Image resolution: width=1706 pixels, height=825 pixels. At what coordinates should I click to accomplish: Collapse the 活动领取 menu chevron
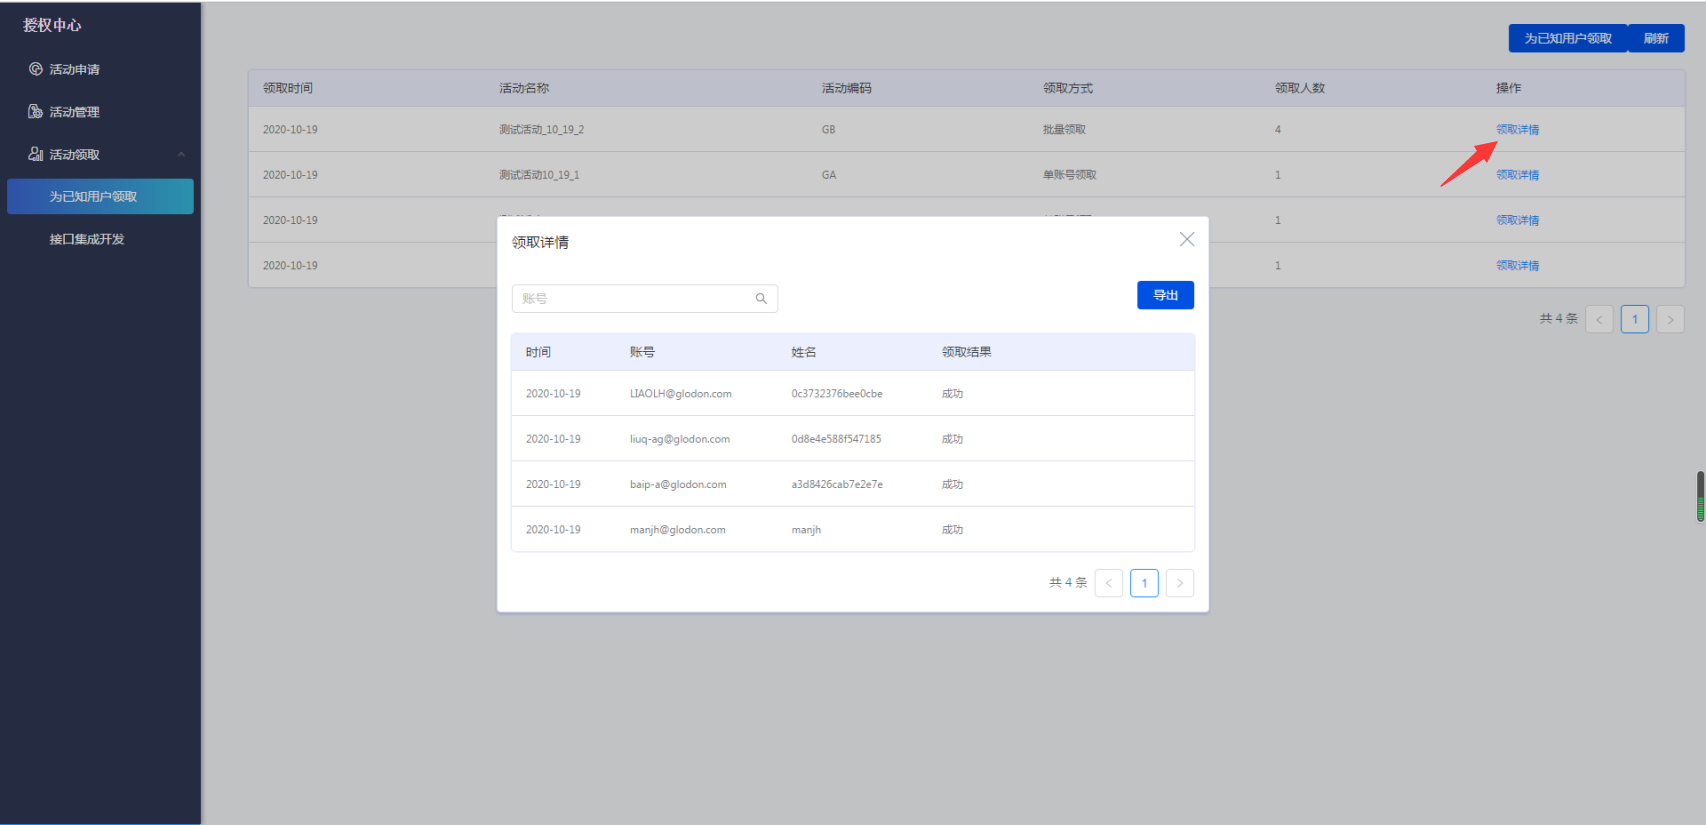[181, 154]
